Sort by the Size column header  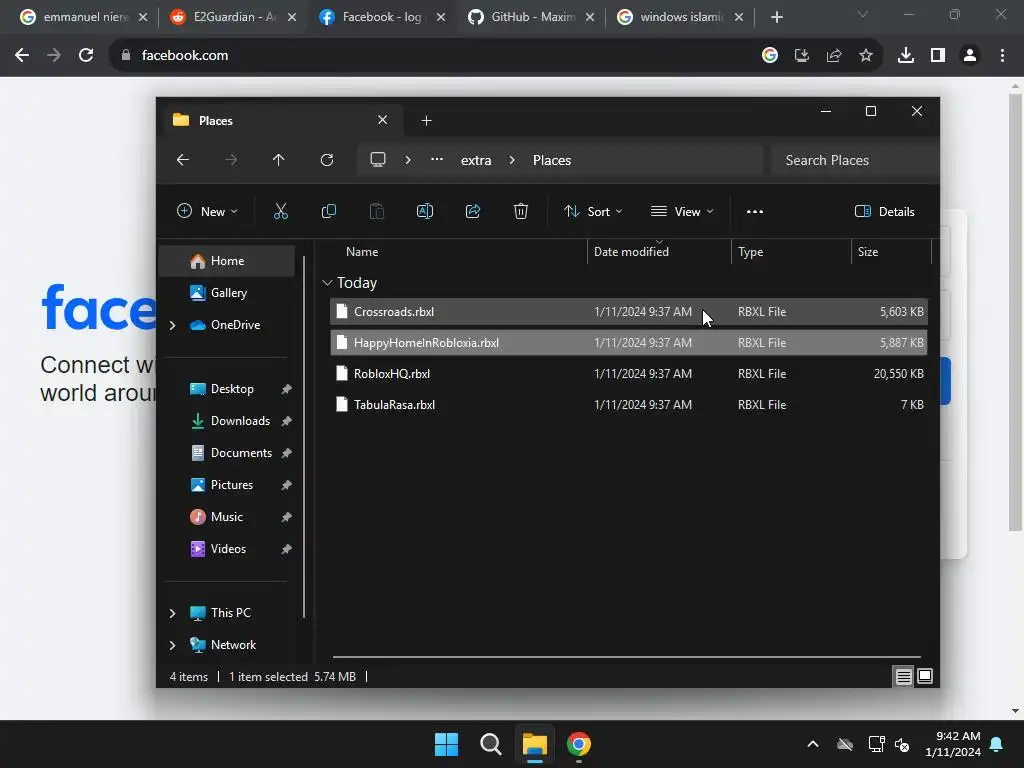868,252
